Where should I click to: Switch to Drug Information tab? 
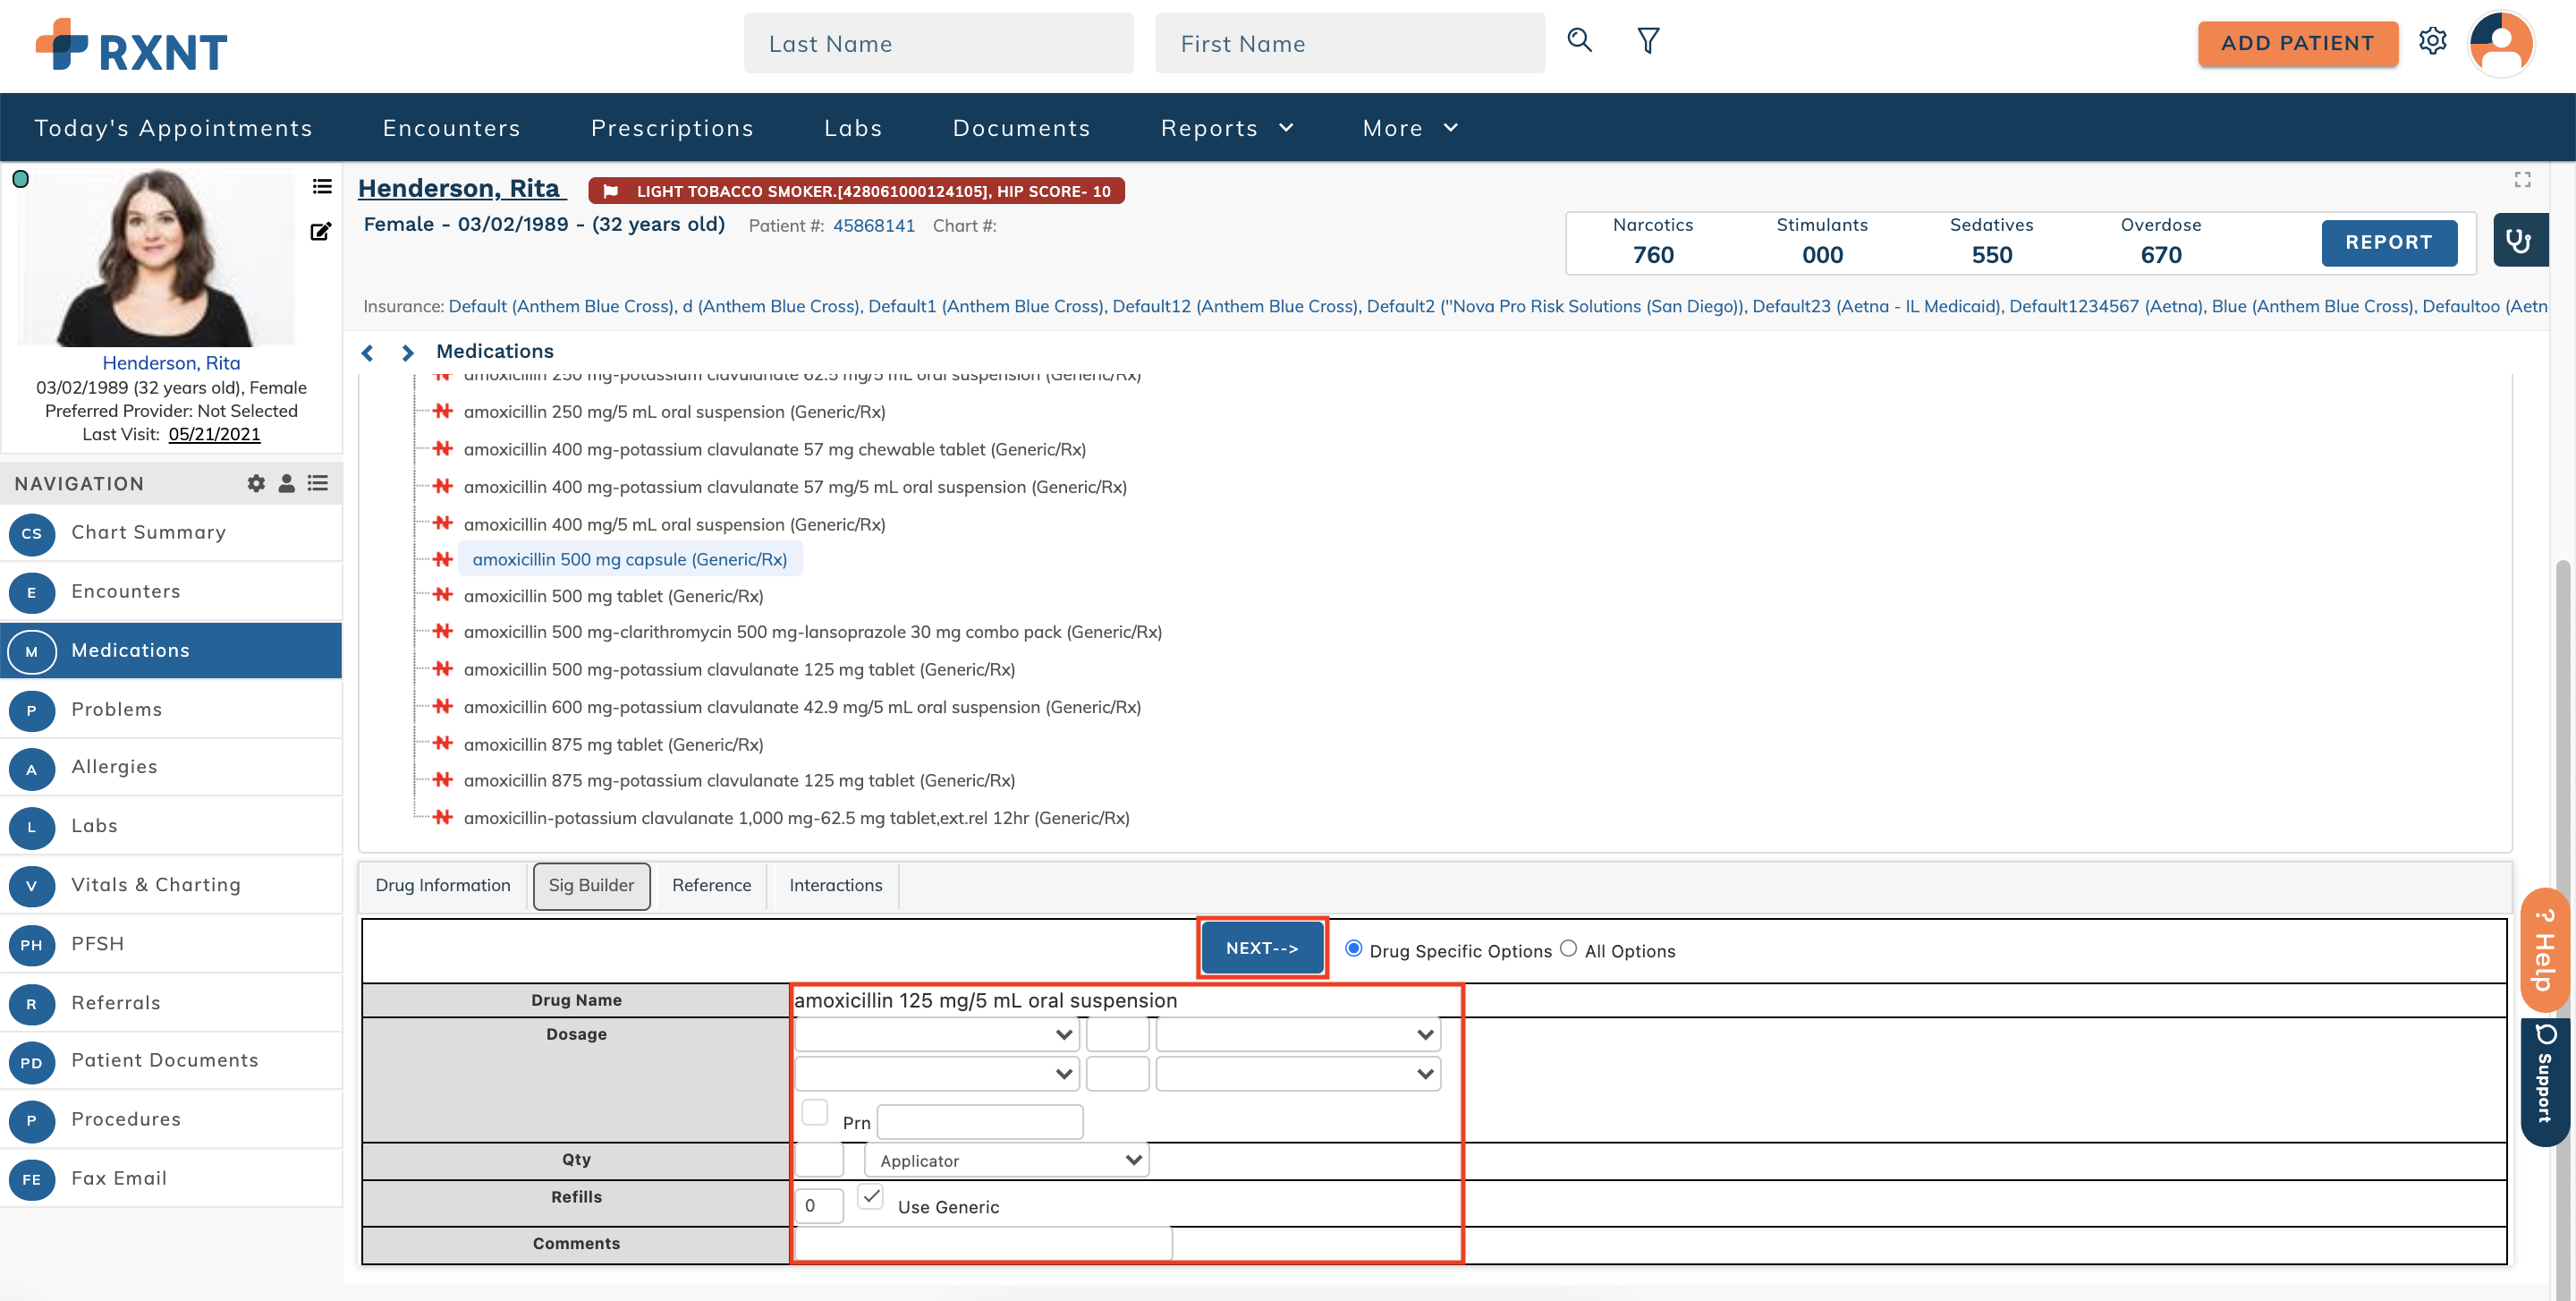(443, 885)
